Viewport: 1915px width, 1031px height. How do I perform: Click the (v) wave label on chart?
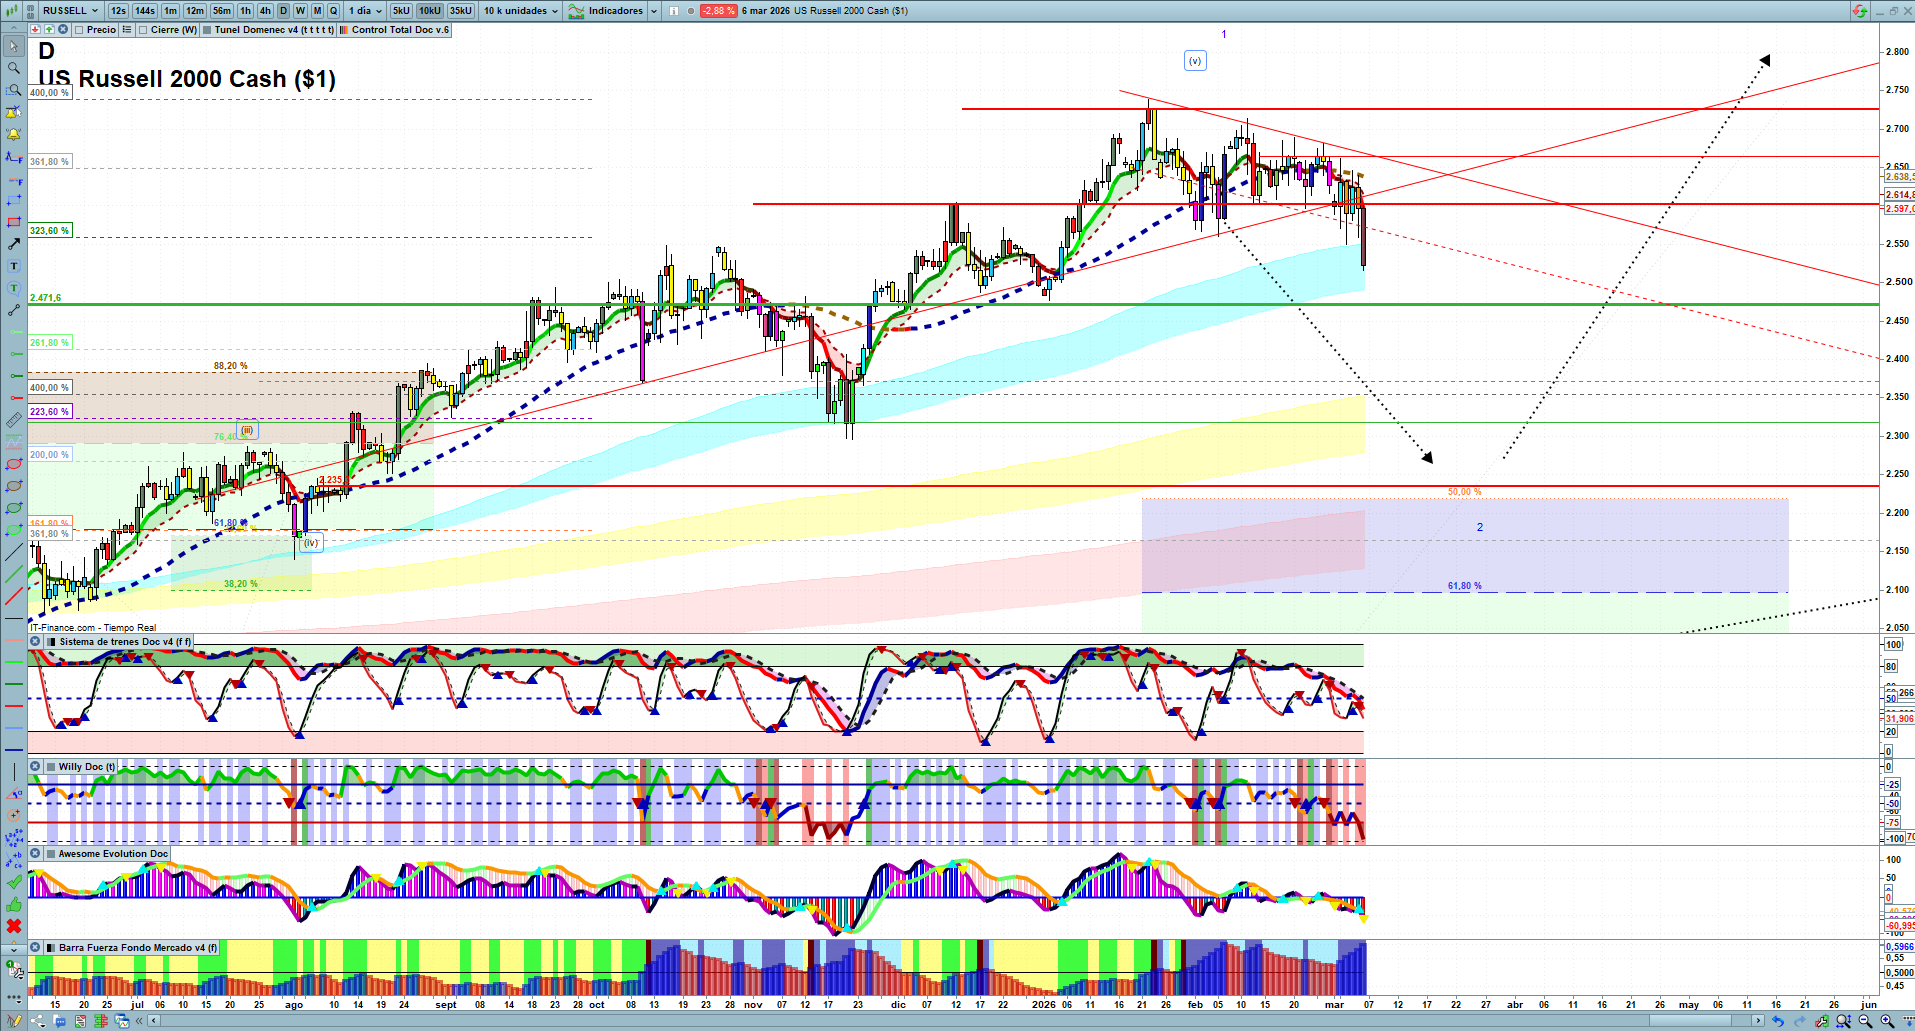pyautogui.click(x=1195, y=61)
